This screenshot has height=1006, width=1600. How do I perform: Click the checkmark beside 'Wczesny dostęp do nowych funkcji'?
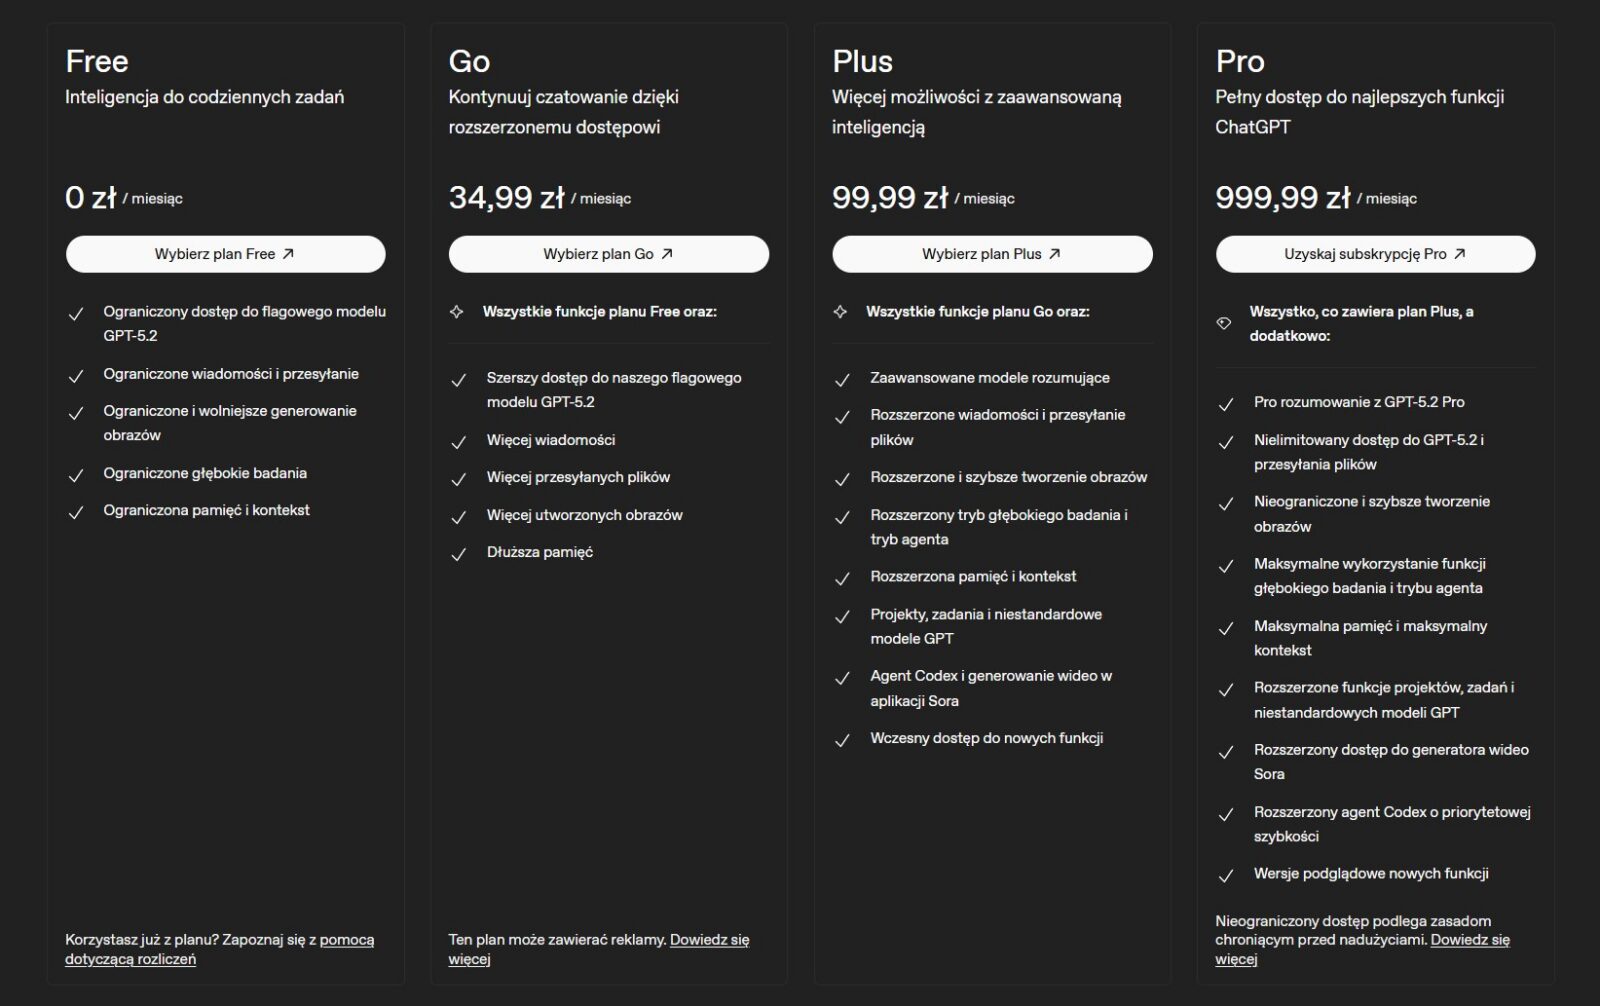[x=842, y=740]
